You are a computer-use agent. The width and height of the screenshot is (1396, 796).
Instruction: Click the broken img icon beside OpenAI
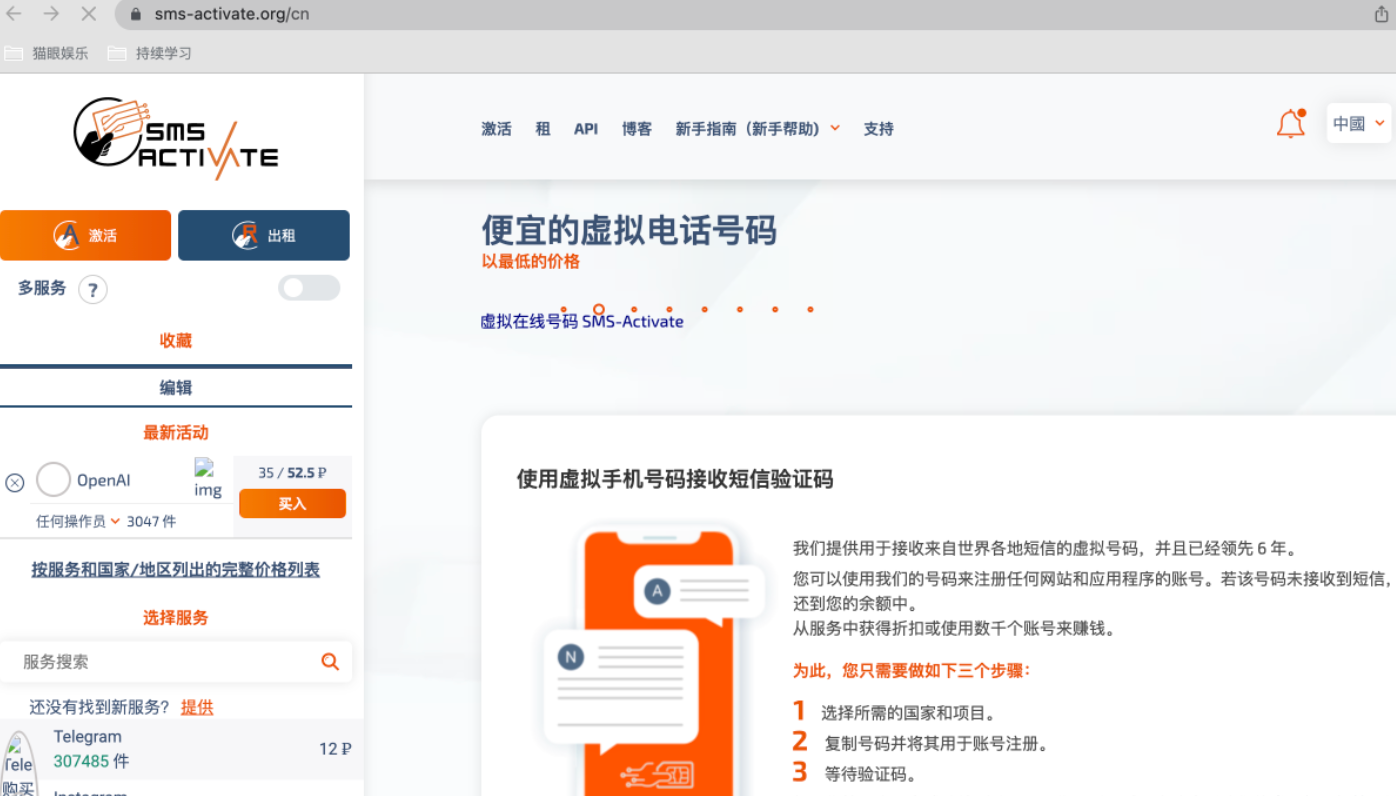[x=208, y=479]
